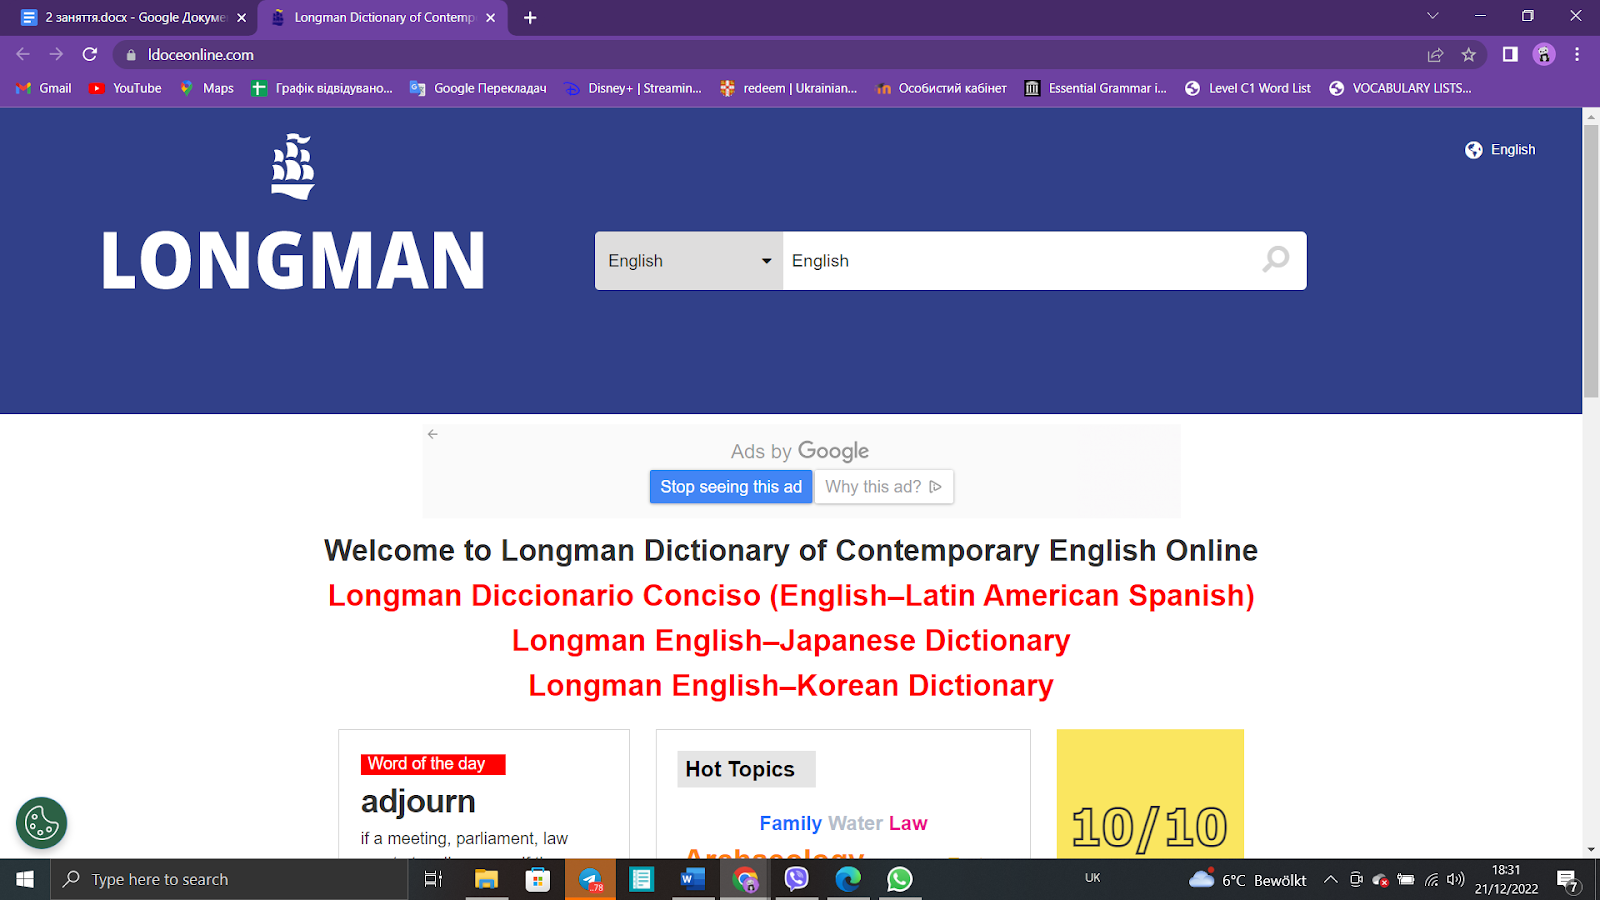Viewport: 1600px width, 900px height.
Task: Open the Chrome three-dot menu
Action: click(x=1577, y=54)
